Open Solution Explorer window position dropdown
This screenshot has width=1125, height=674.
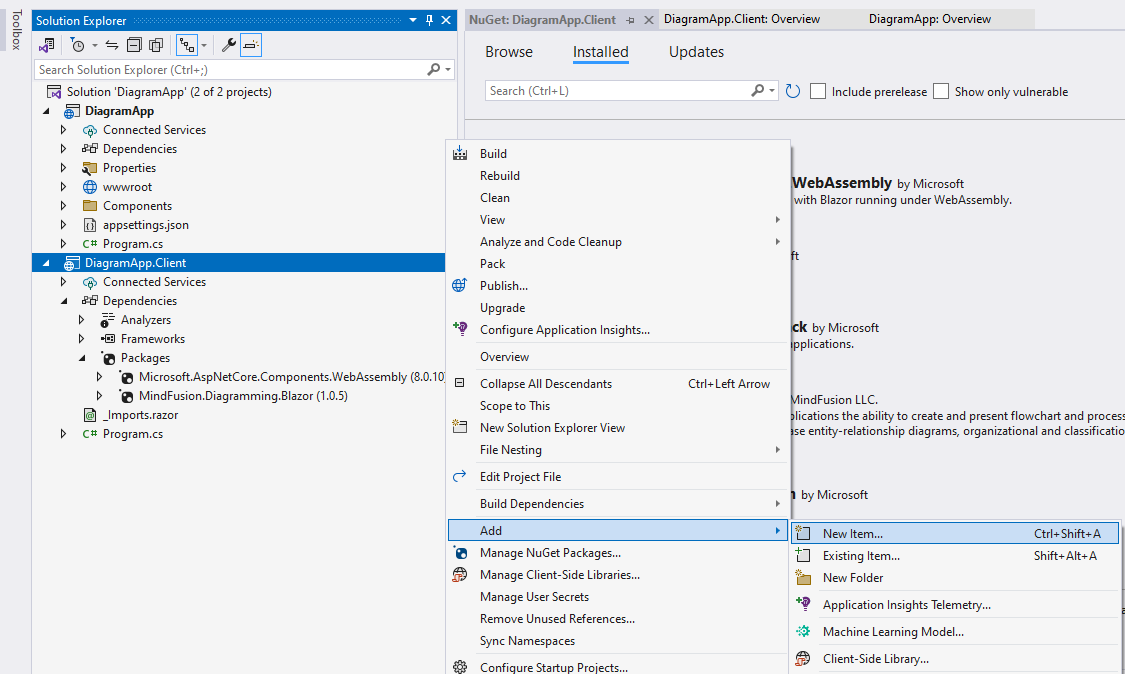point(413,20)
